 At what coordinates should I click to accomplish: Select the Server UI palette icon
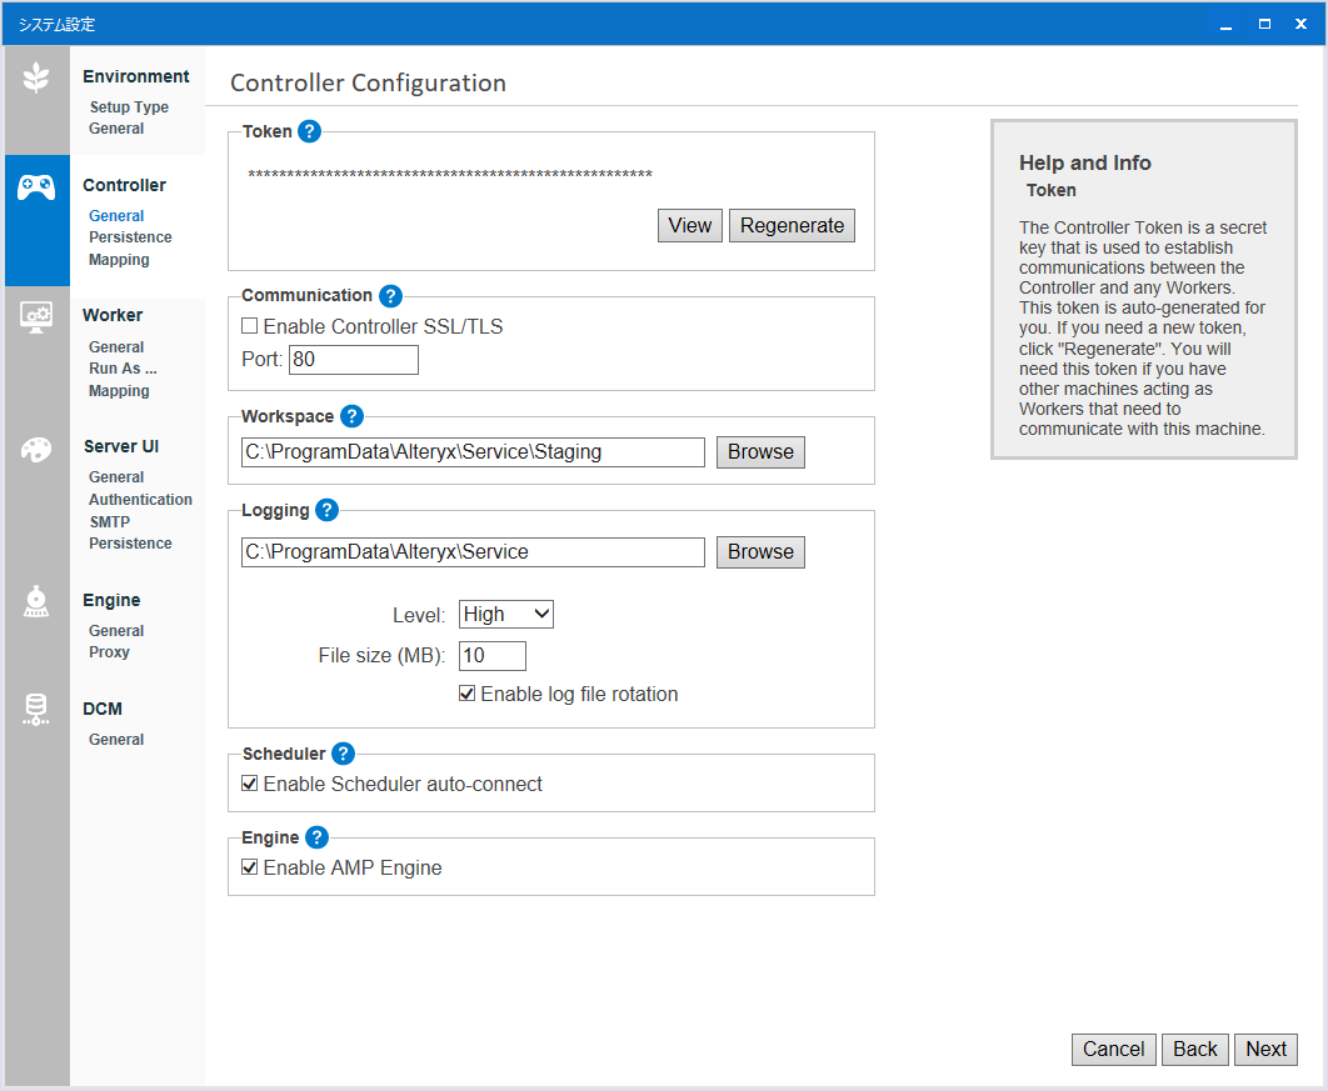point(37,449)
